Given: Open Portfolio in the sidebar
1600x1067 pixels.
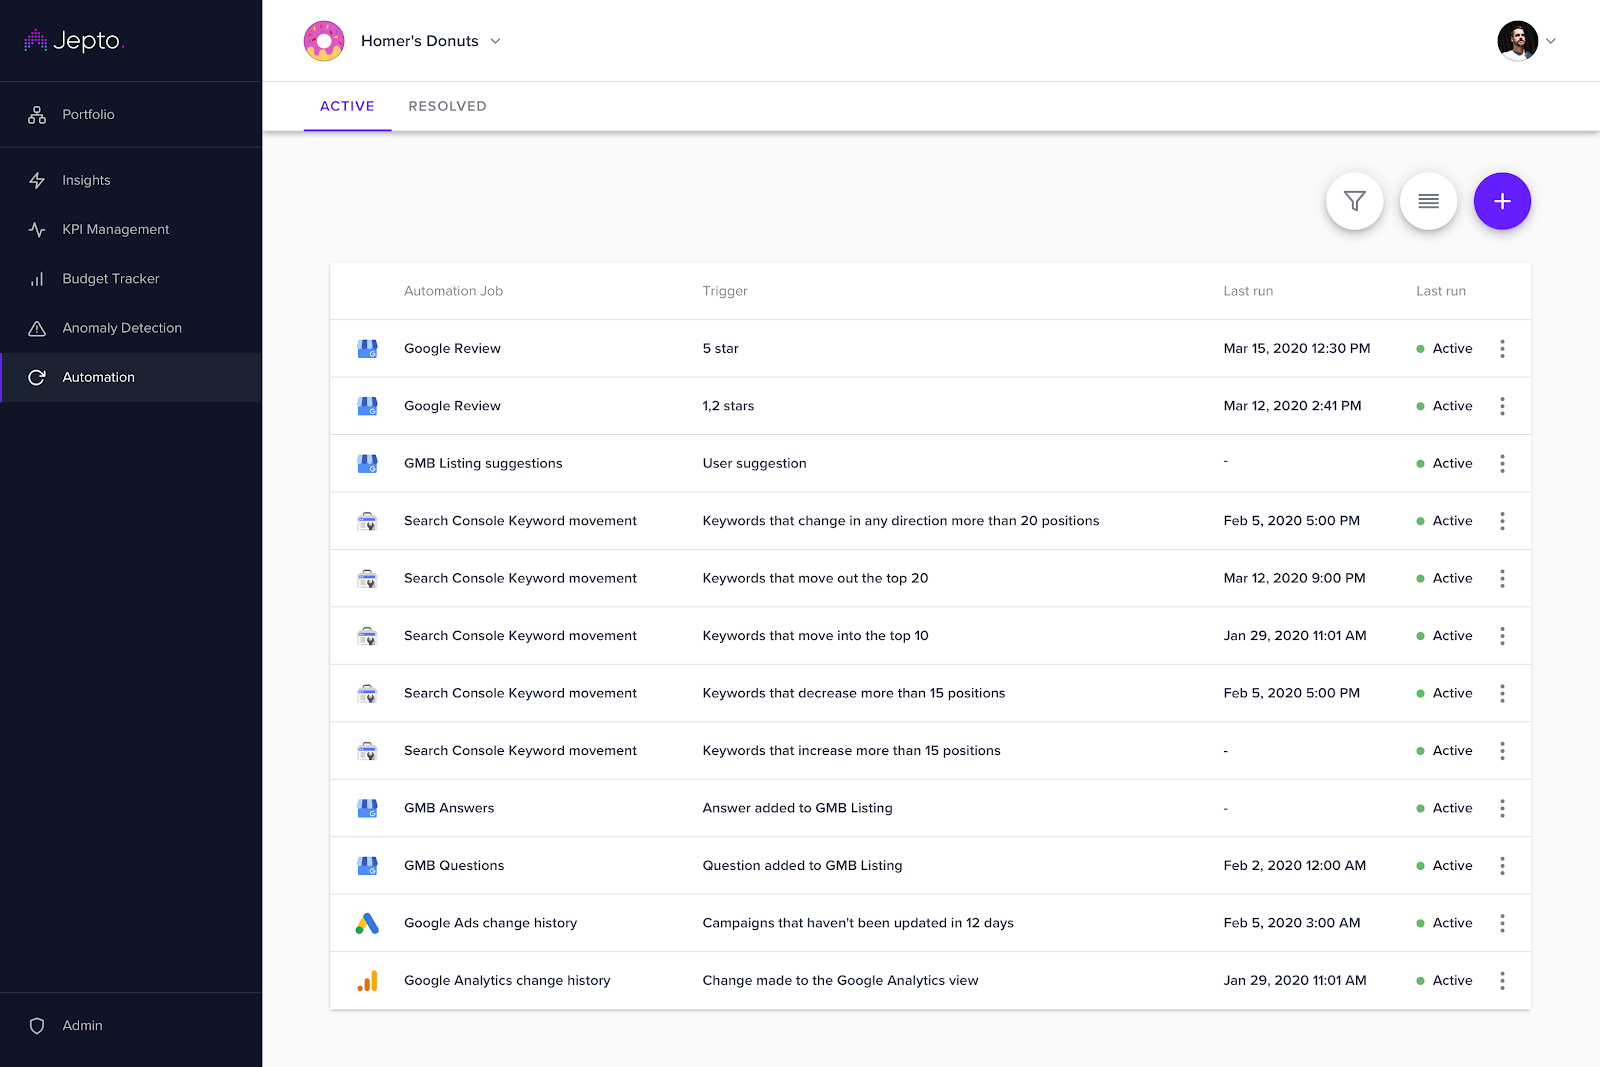Looking at the screenshot, I should pyautogui.click(x=131, y=115).
